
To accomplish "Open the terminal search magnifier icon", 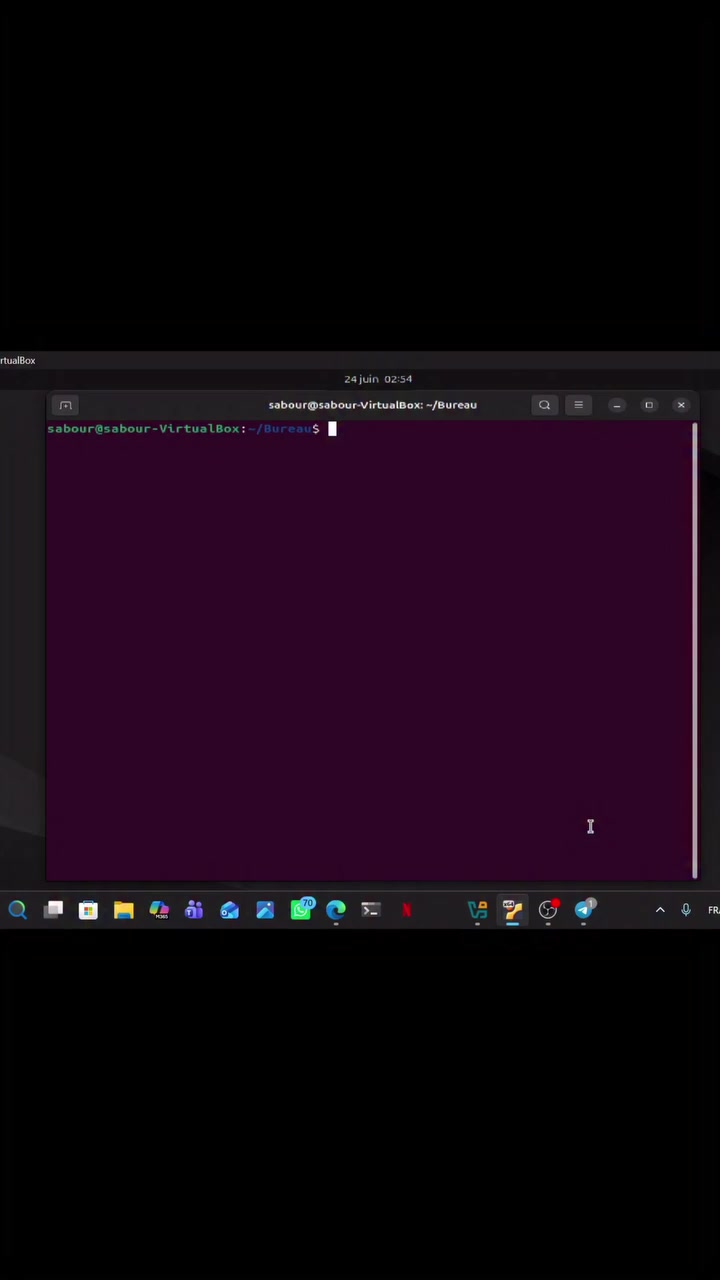I will tap(544, 405).
